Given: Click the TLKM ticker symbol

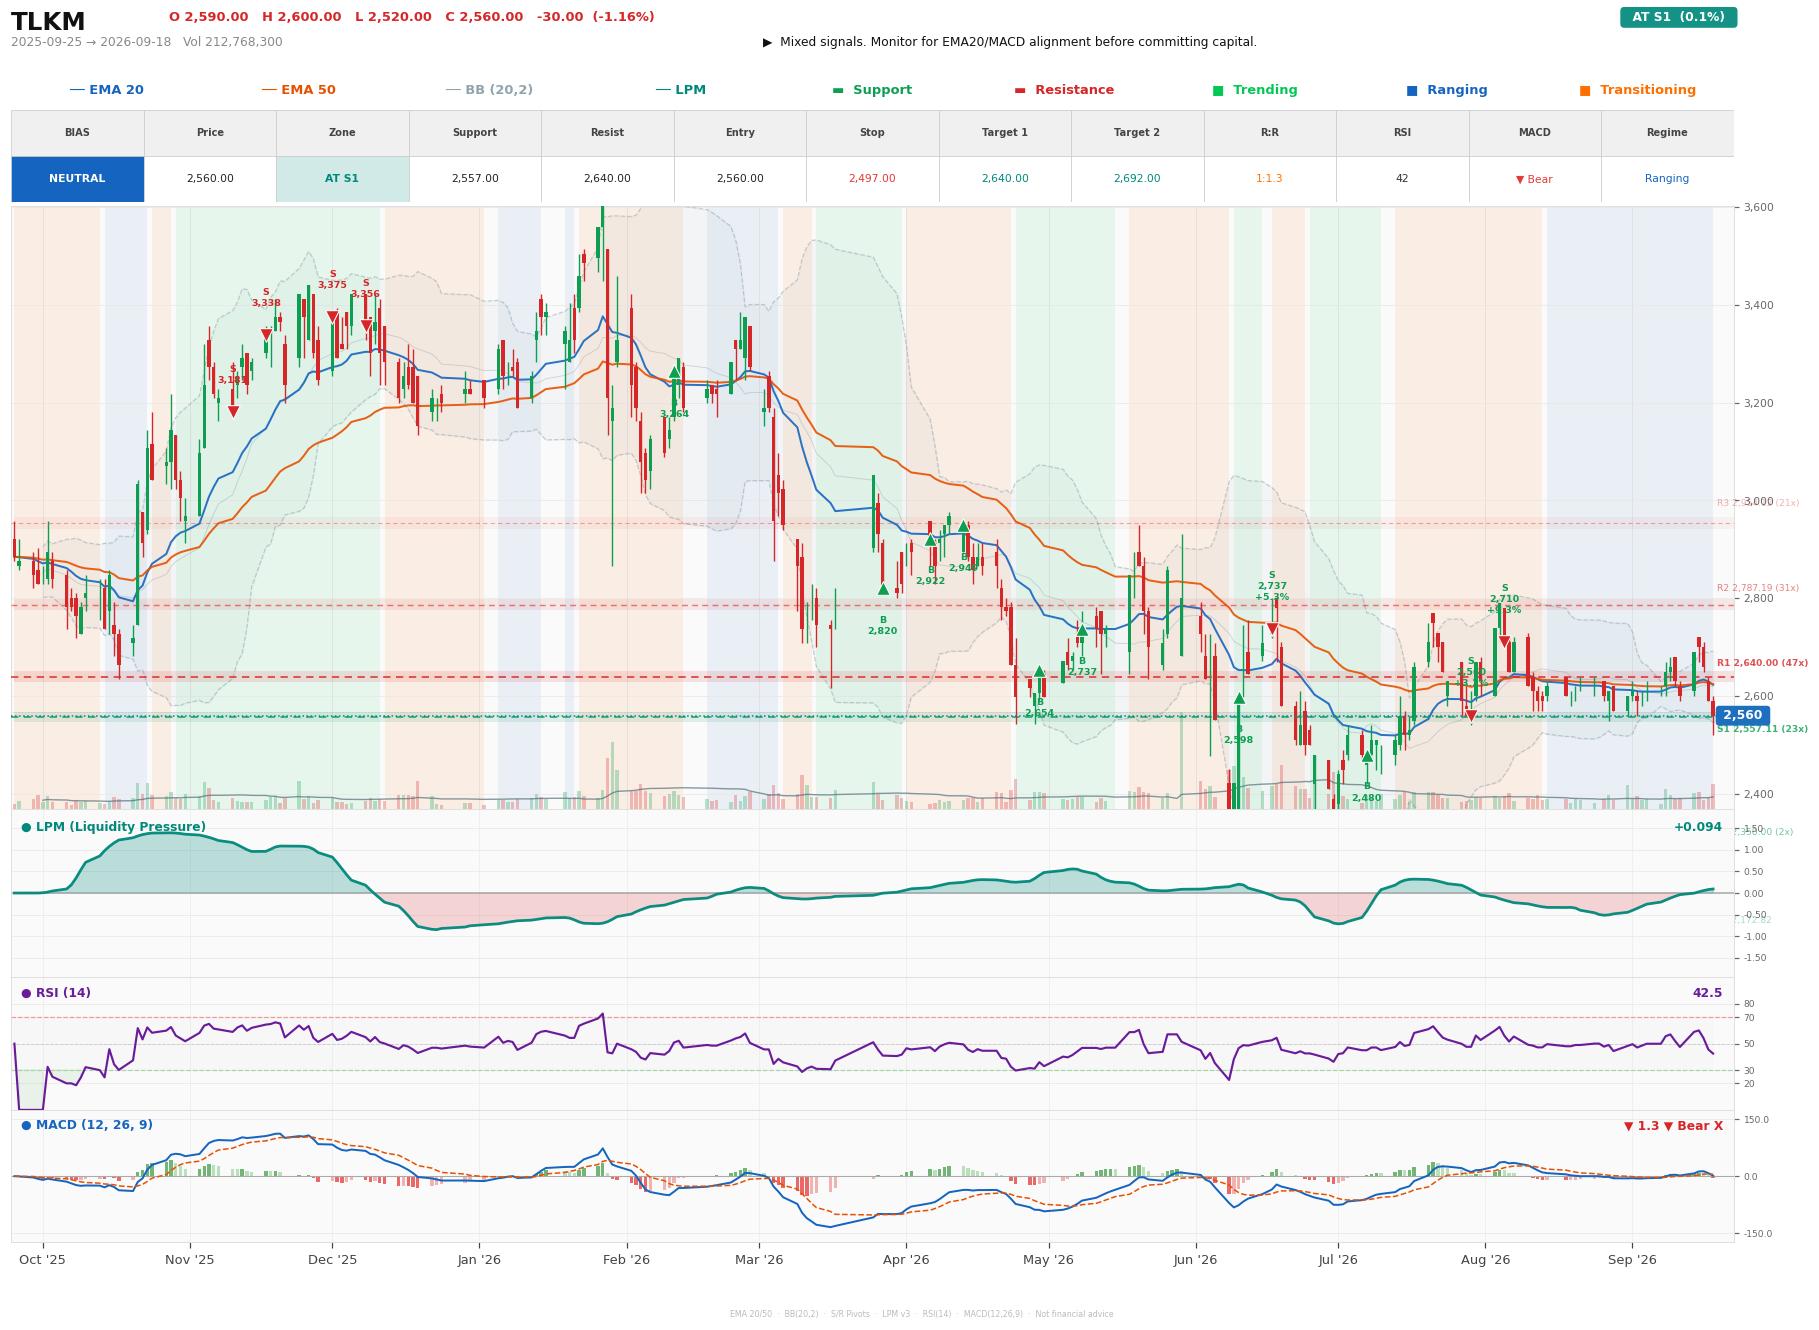Looking at the screenshot, I should [48, 22].
